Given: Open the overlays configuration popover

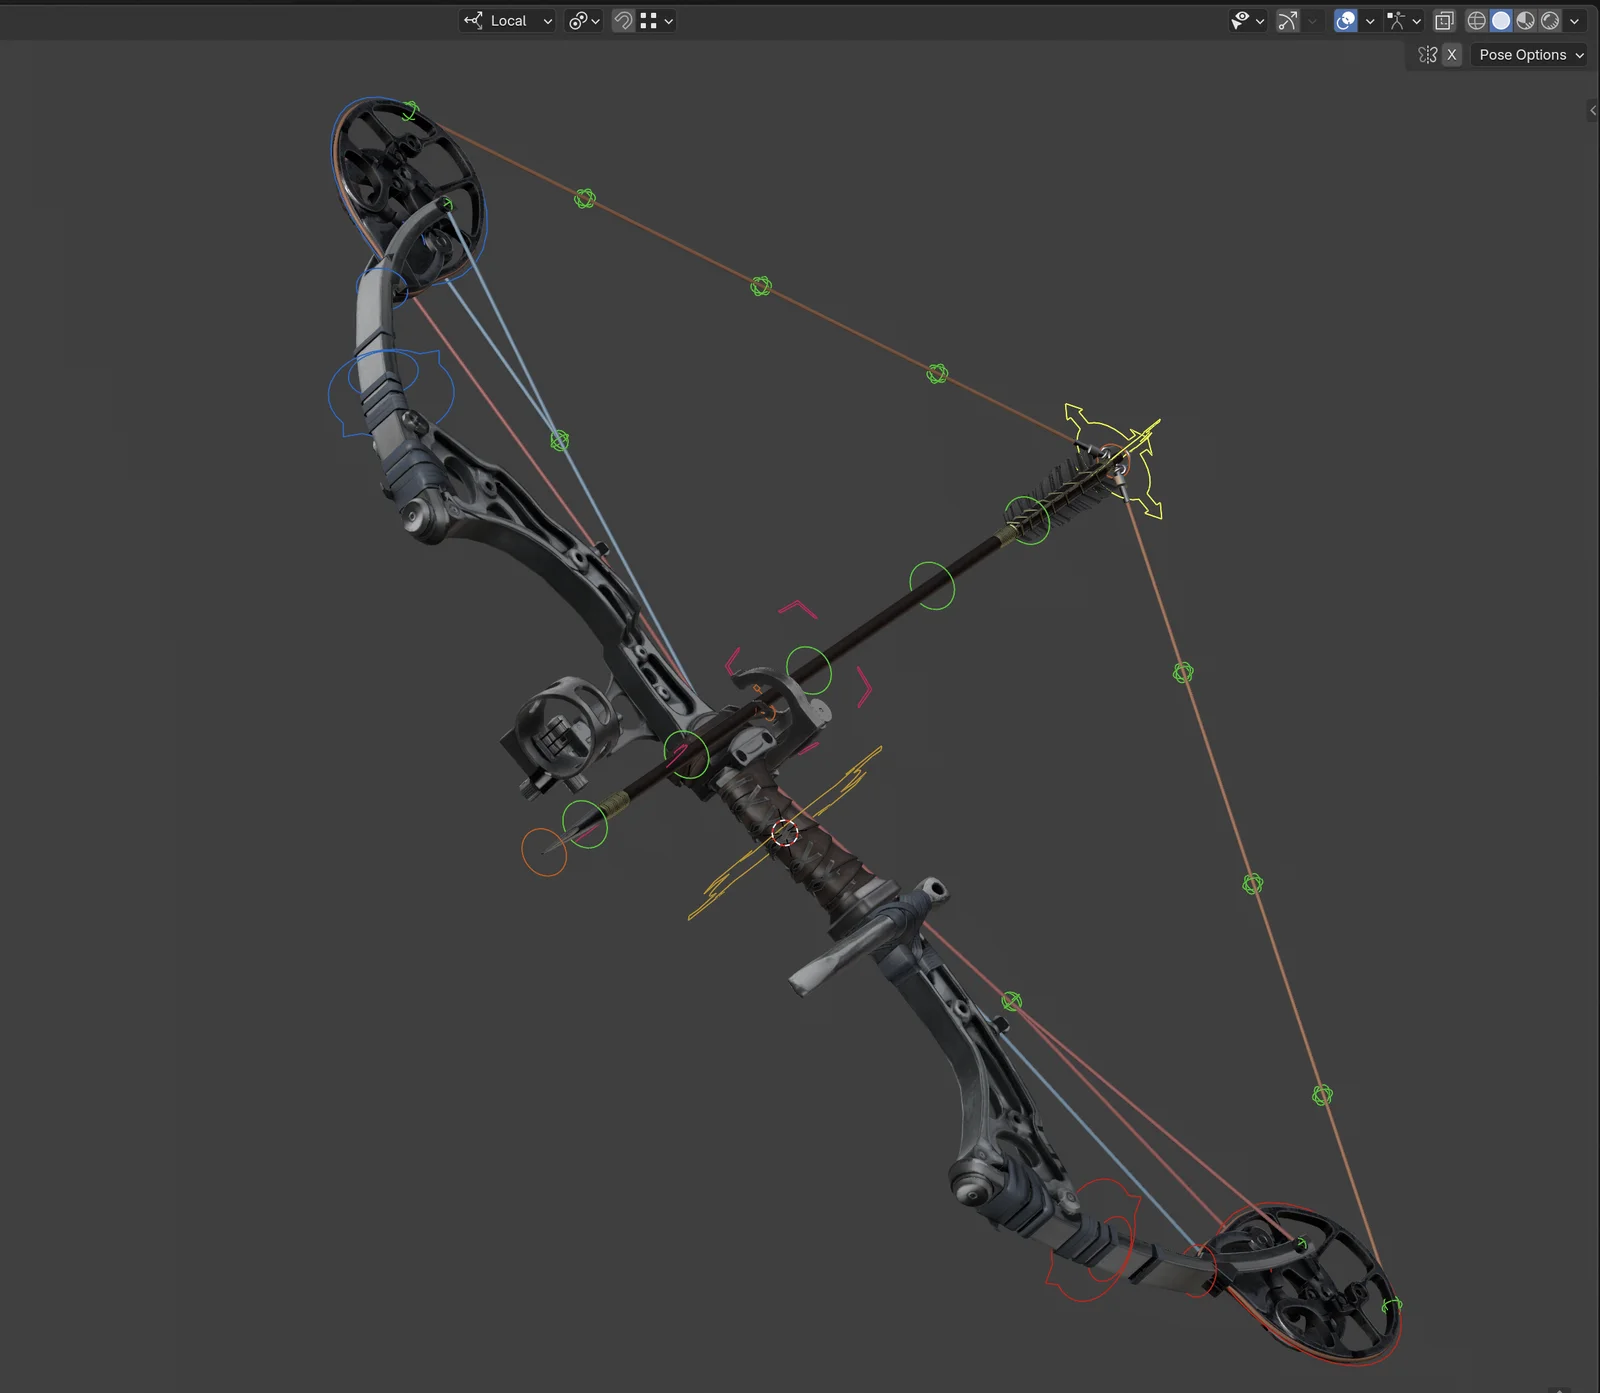Looking at the screenshot, I should coord(1369,21).
